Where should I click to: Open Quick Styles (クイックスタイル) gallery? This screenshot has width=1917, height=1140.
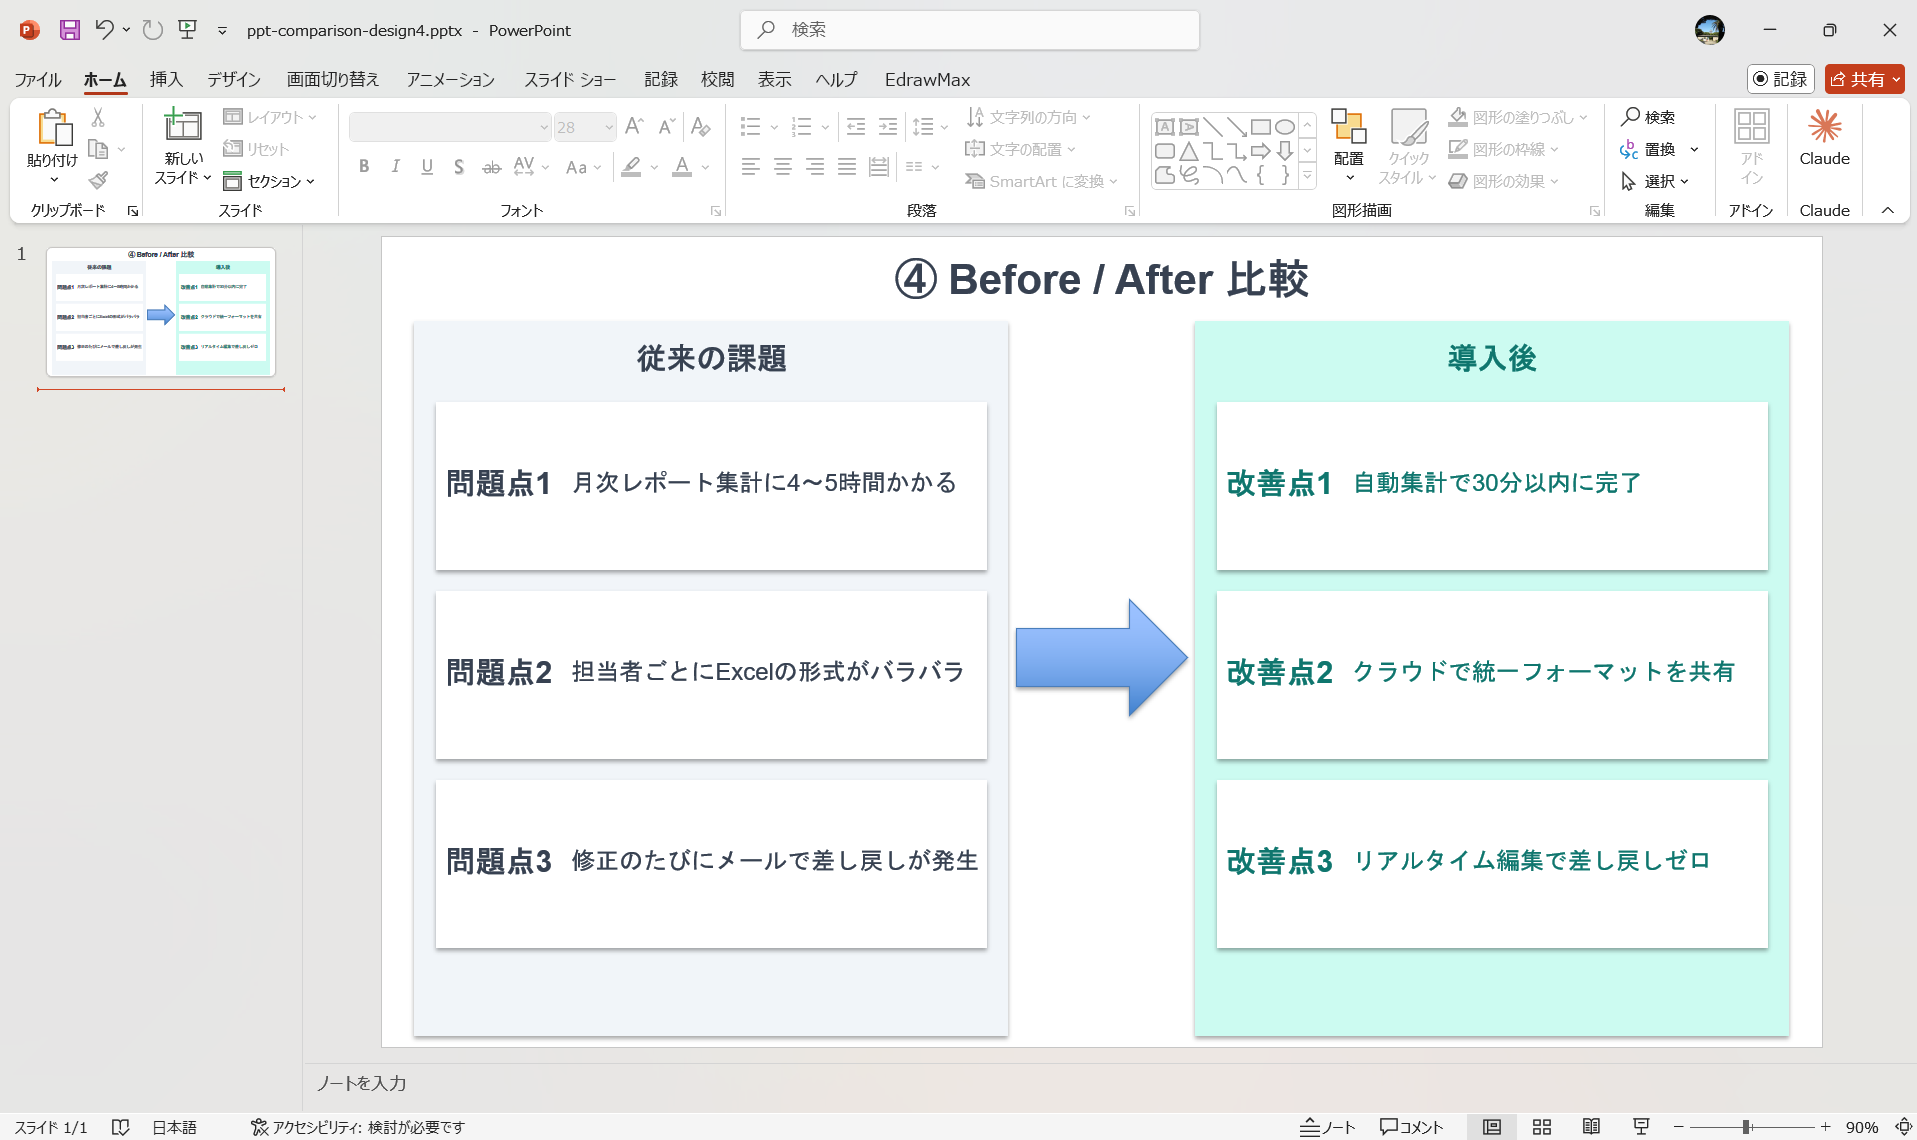[x=1408, y=145]
